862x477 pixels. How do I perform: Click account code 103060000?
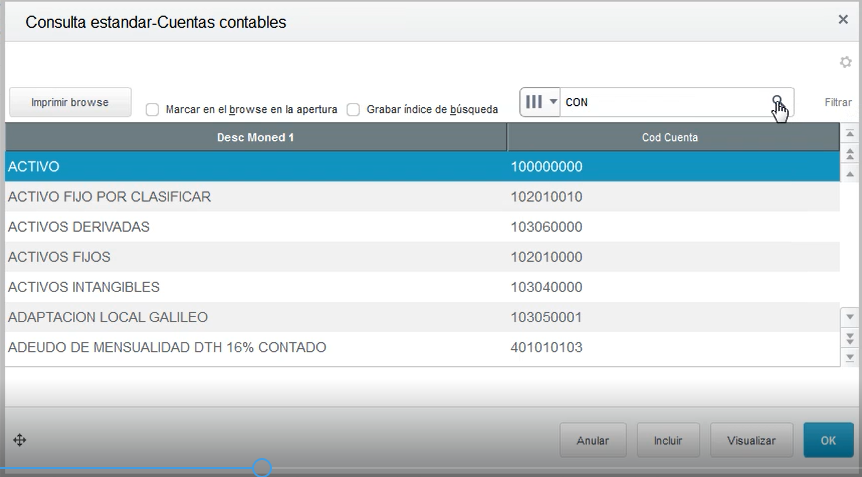546,227
